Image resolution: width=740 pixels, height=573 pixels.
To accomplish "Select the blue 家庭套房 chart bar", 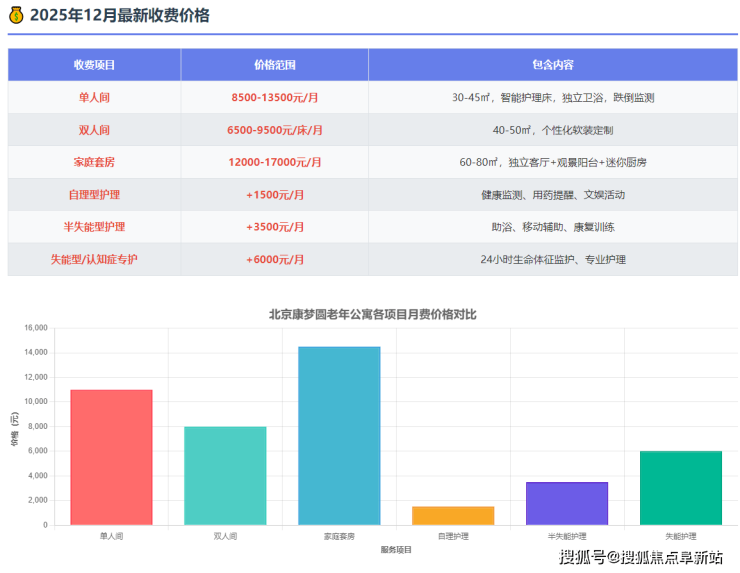I will tap(339, 436).
